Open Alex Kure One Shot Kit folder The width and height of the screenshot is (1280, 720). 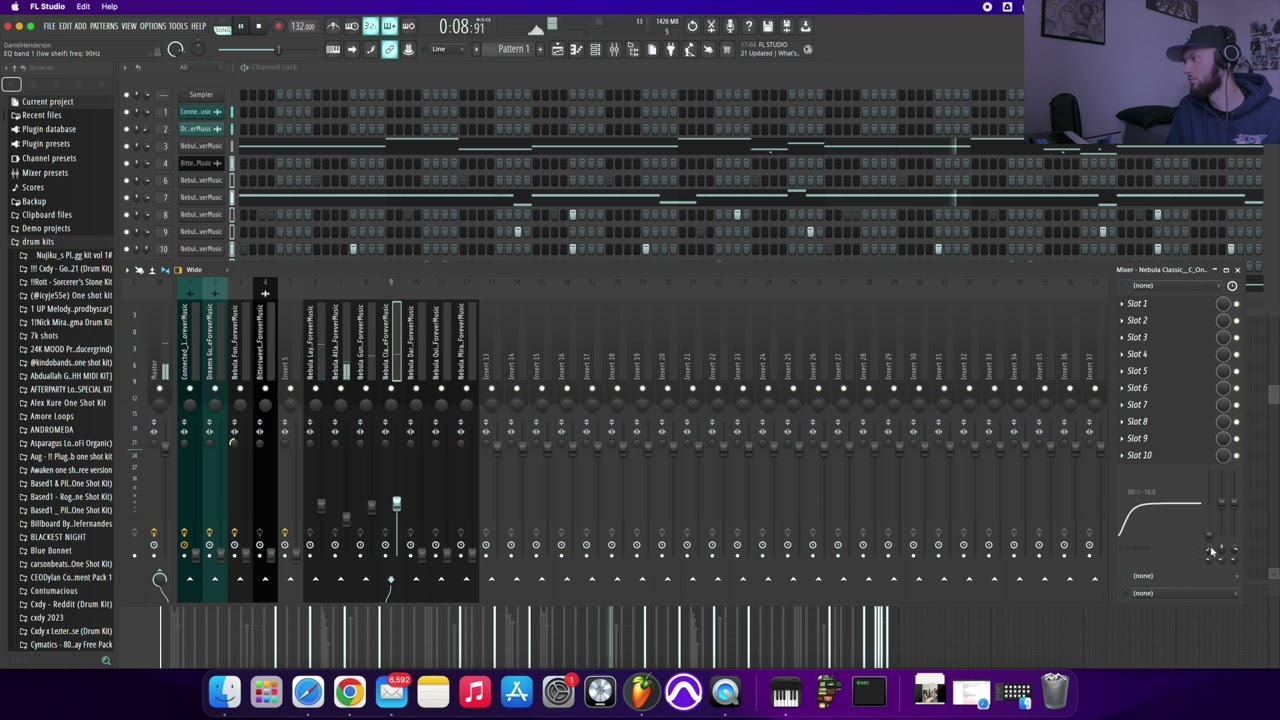click(67, 403)
